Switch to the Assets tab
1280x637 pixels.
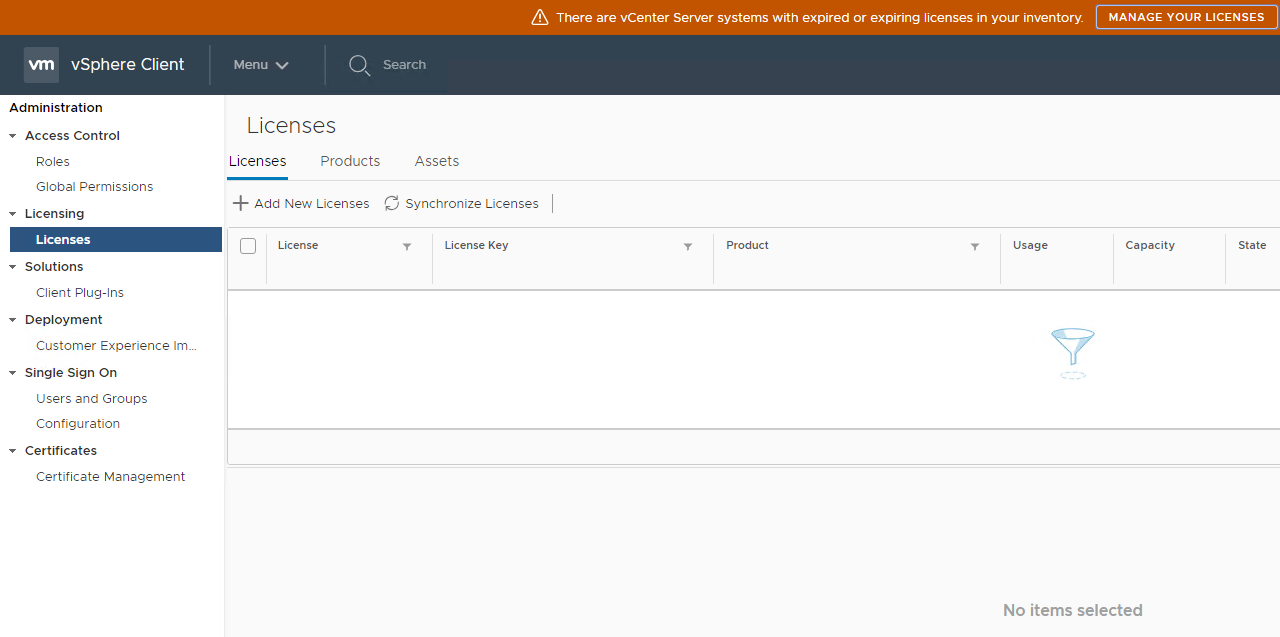tap(436, 161)
